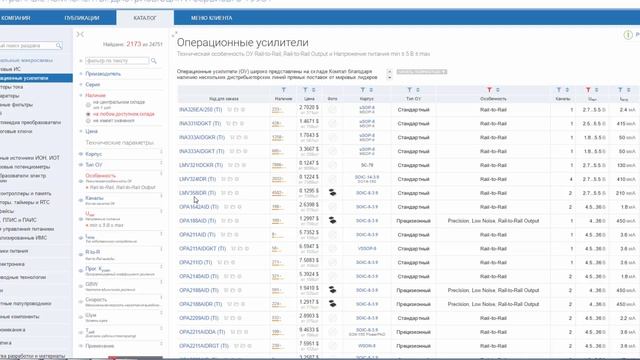Expand the Uшум noise filter
Screen dimensions: 640x360
pyautogui.click(x=91, y=315)
